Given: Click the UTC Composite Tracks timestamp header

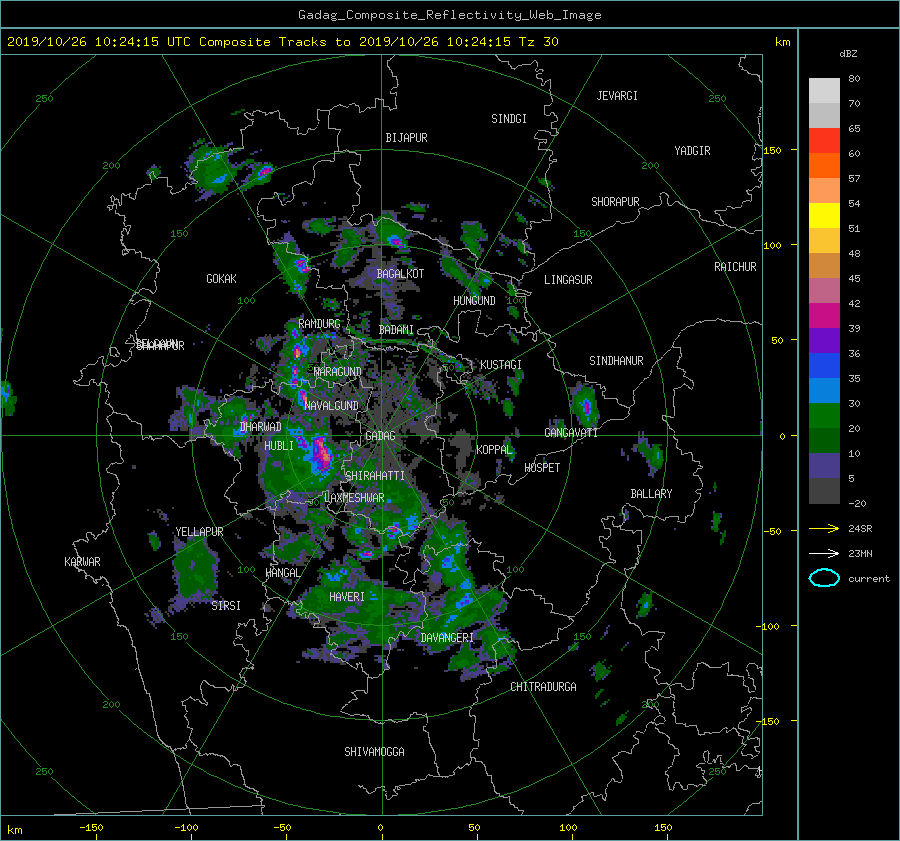Looking at the screenshot, I should pos(282,42).
